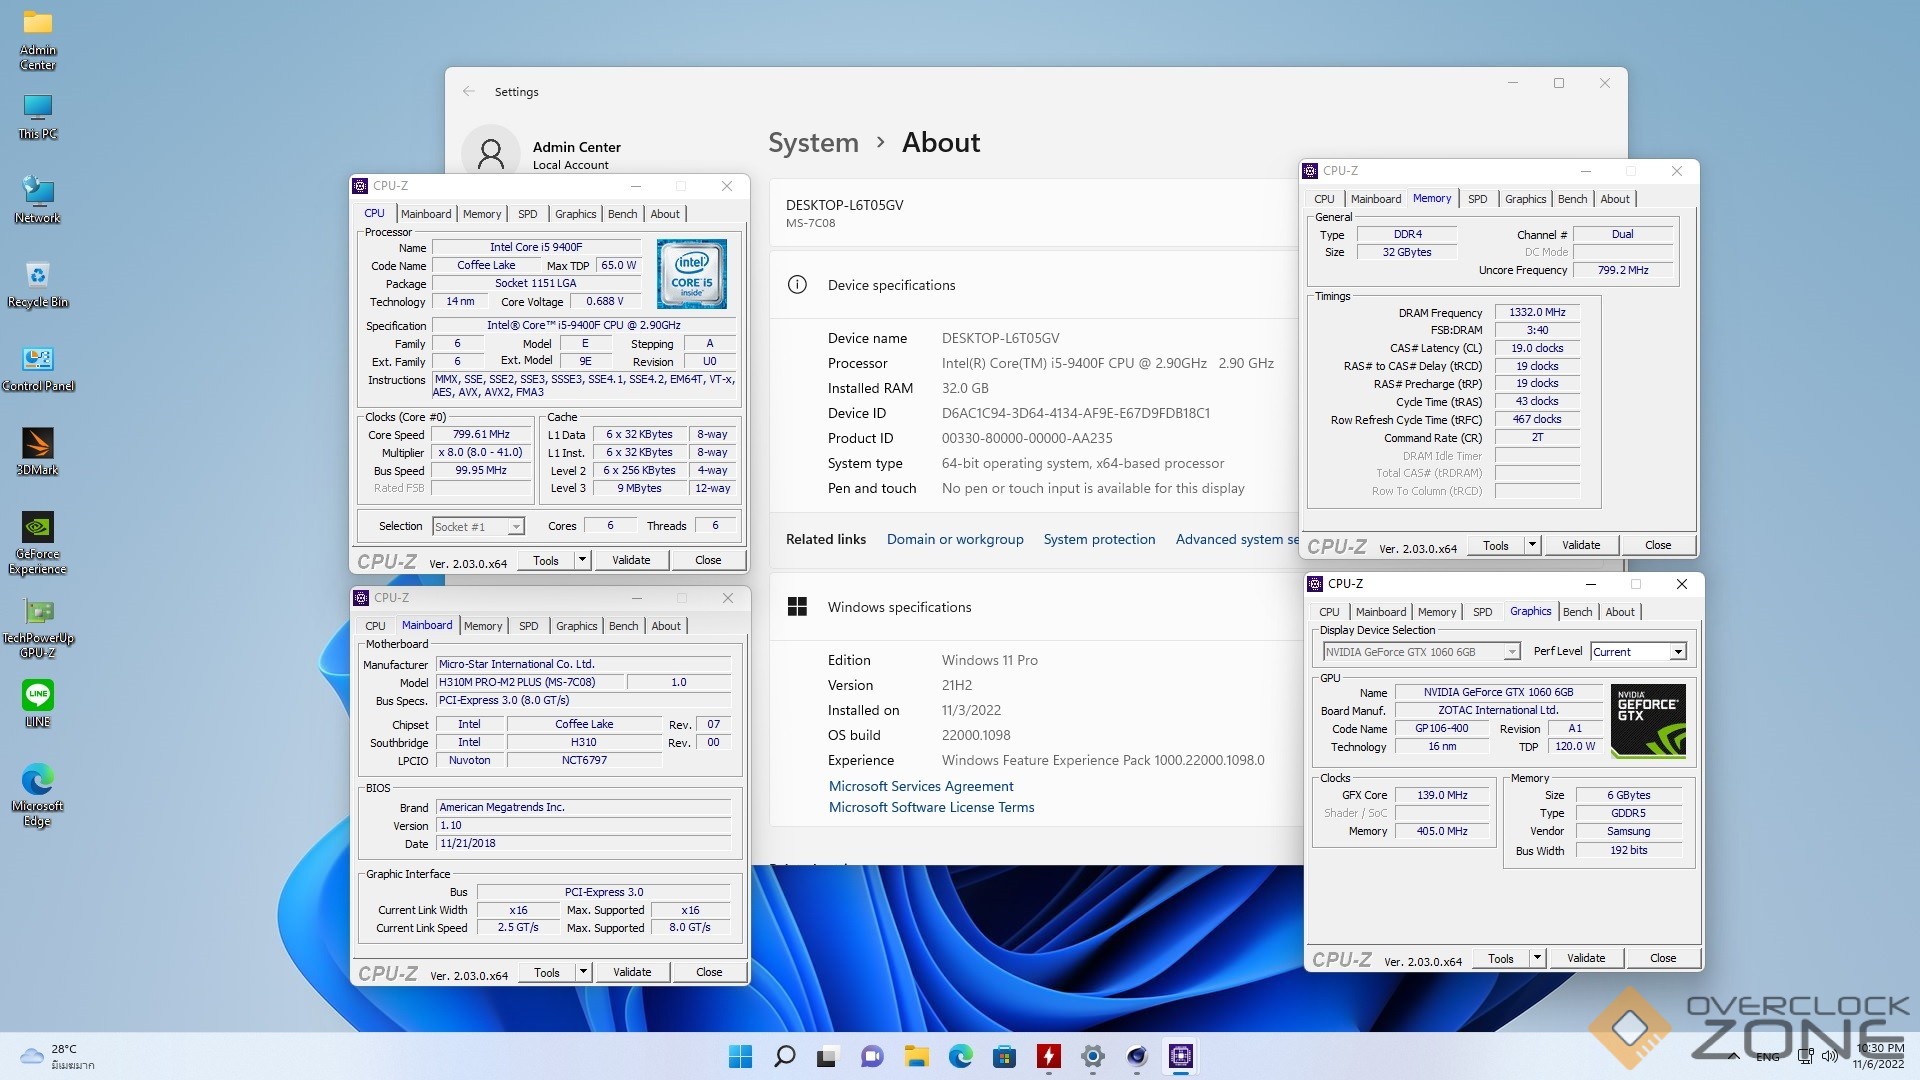
Task: Click the Settings back arrow
Action: (x=469, y=91)
